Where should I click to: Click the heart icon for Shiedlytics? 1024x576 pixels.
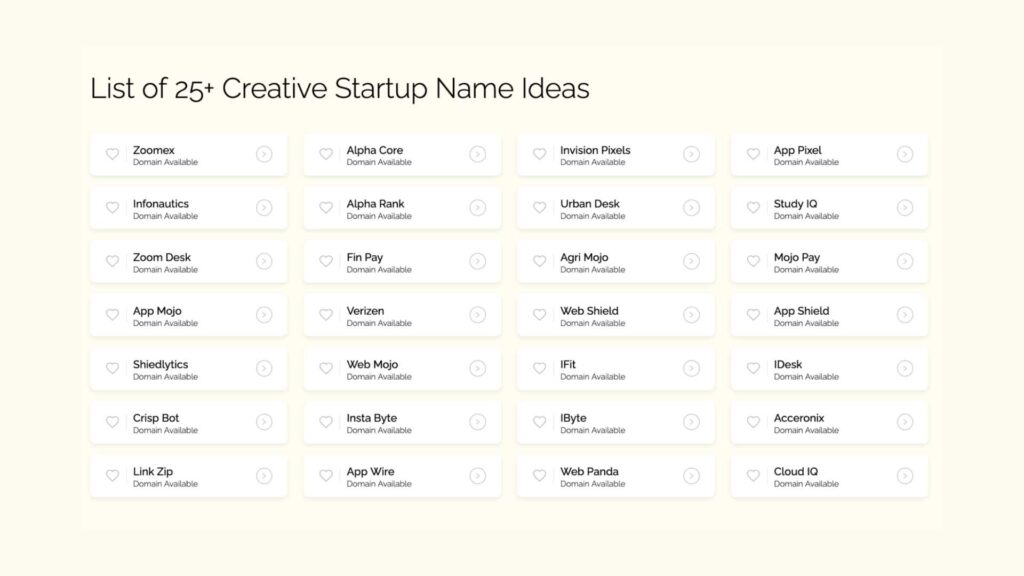[x=112, y=368]
